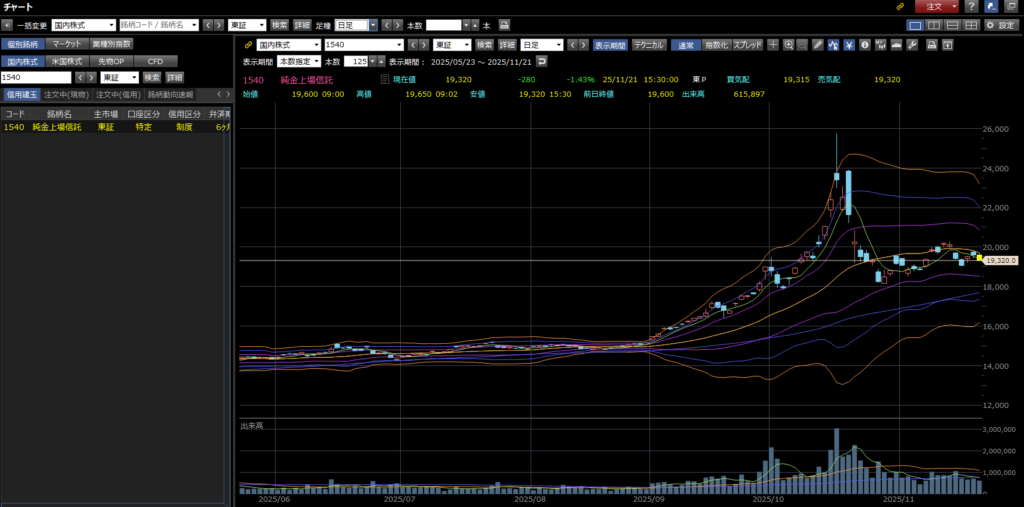Screen dimensions: 1024x507
Task: Click the 銘柄コード / 銘柄名 input field
Action: point(157,24)
